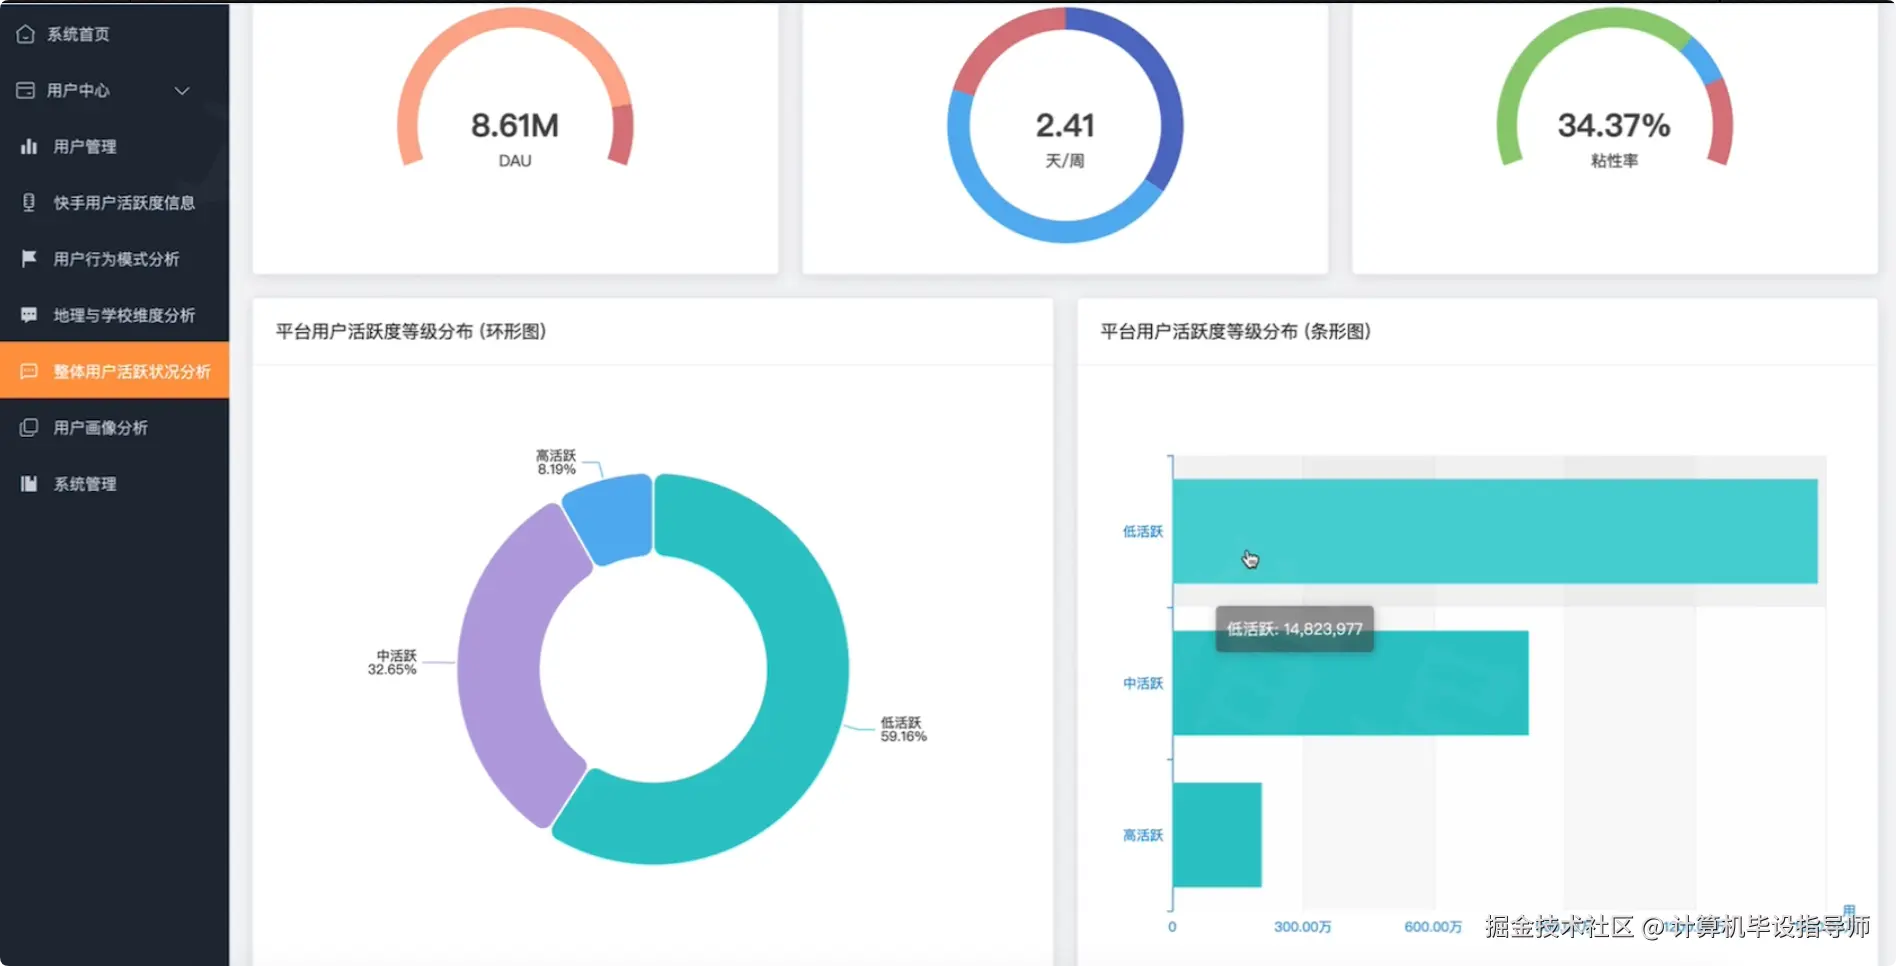The image size is (1896, 966).
Task: Click the 低活跃 59.16% donut label
Action: pyautogui.click(x=903, y=729)
